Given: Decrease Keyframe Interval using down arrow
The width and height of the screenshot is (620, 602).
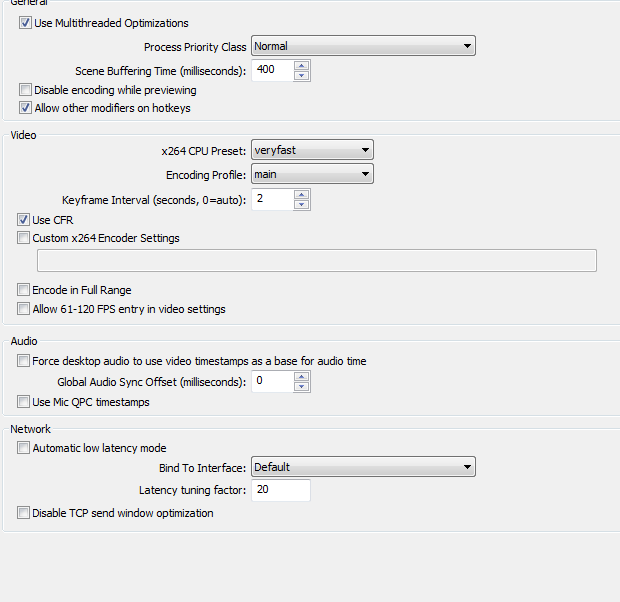Looking at the screenshot, I should 302,204.
